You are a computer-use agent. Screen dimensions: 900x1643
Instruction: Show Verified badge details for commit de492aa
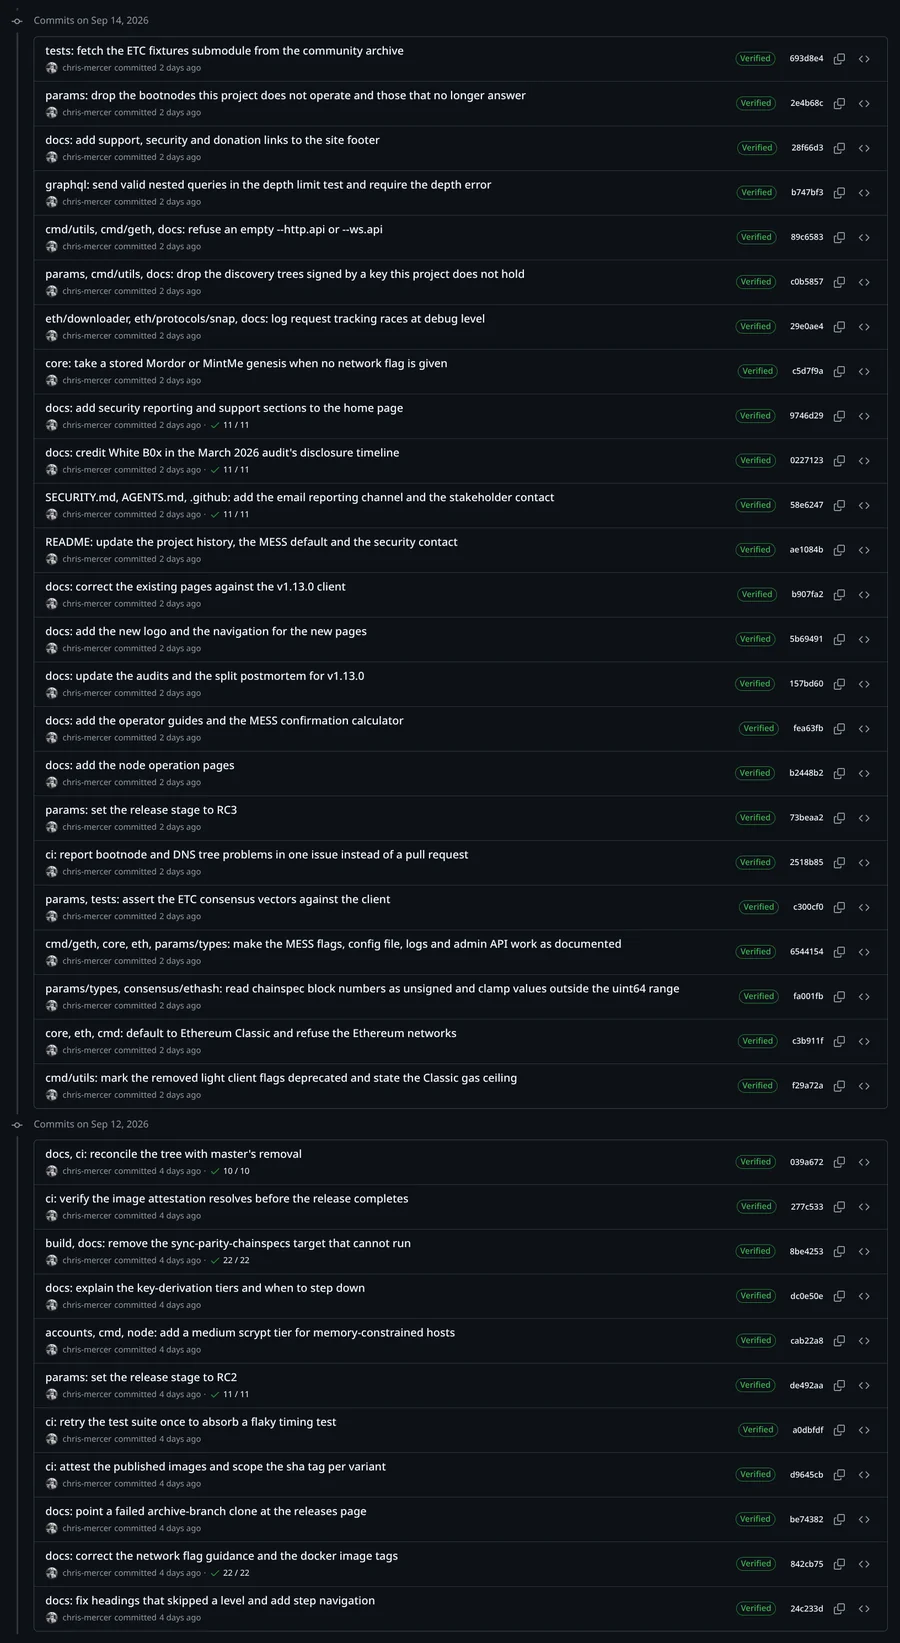[756, 1385]
